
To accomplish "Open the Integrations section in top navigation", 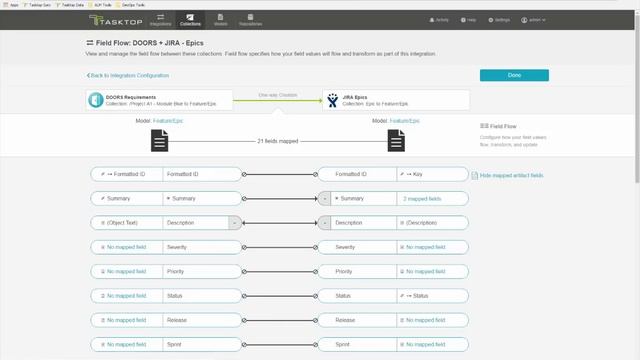I will tap(160, 20).
